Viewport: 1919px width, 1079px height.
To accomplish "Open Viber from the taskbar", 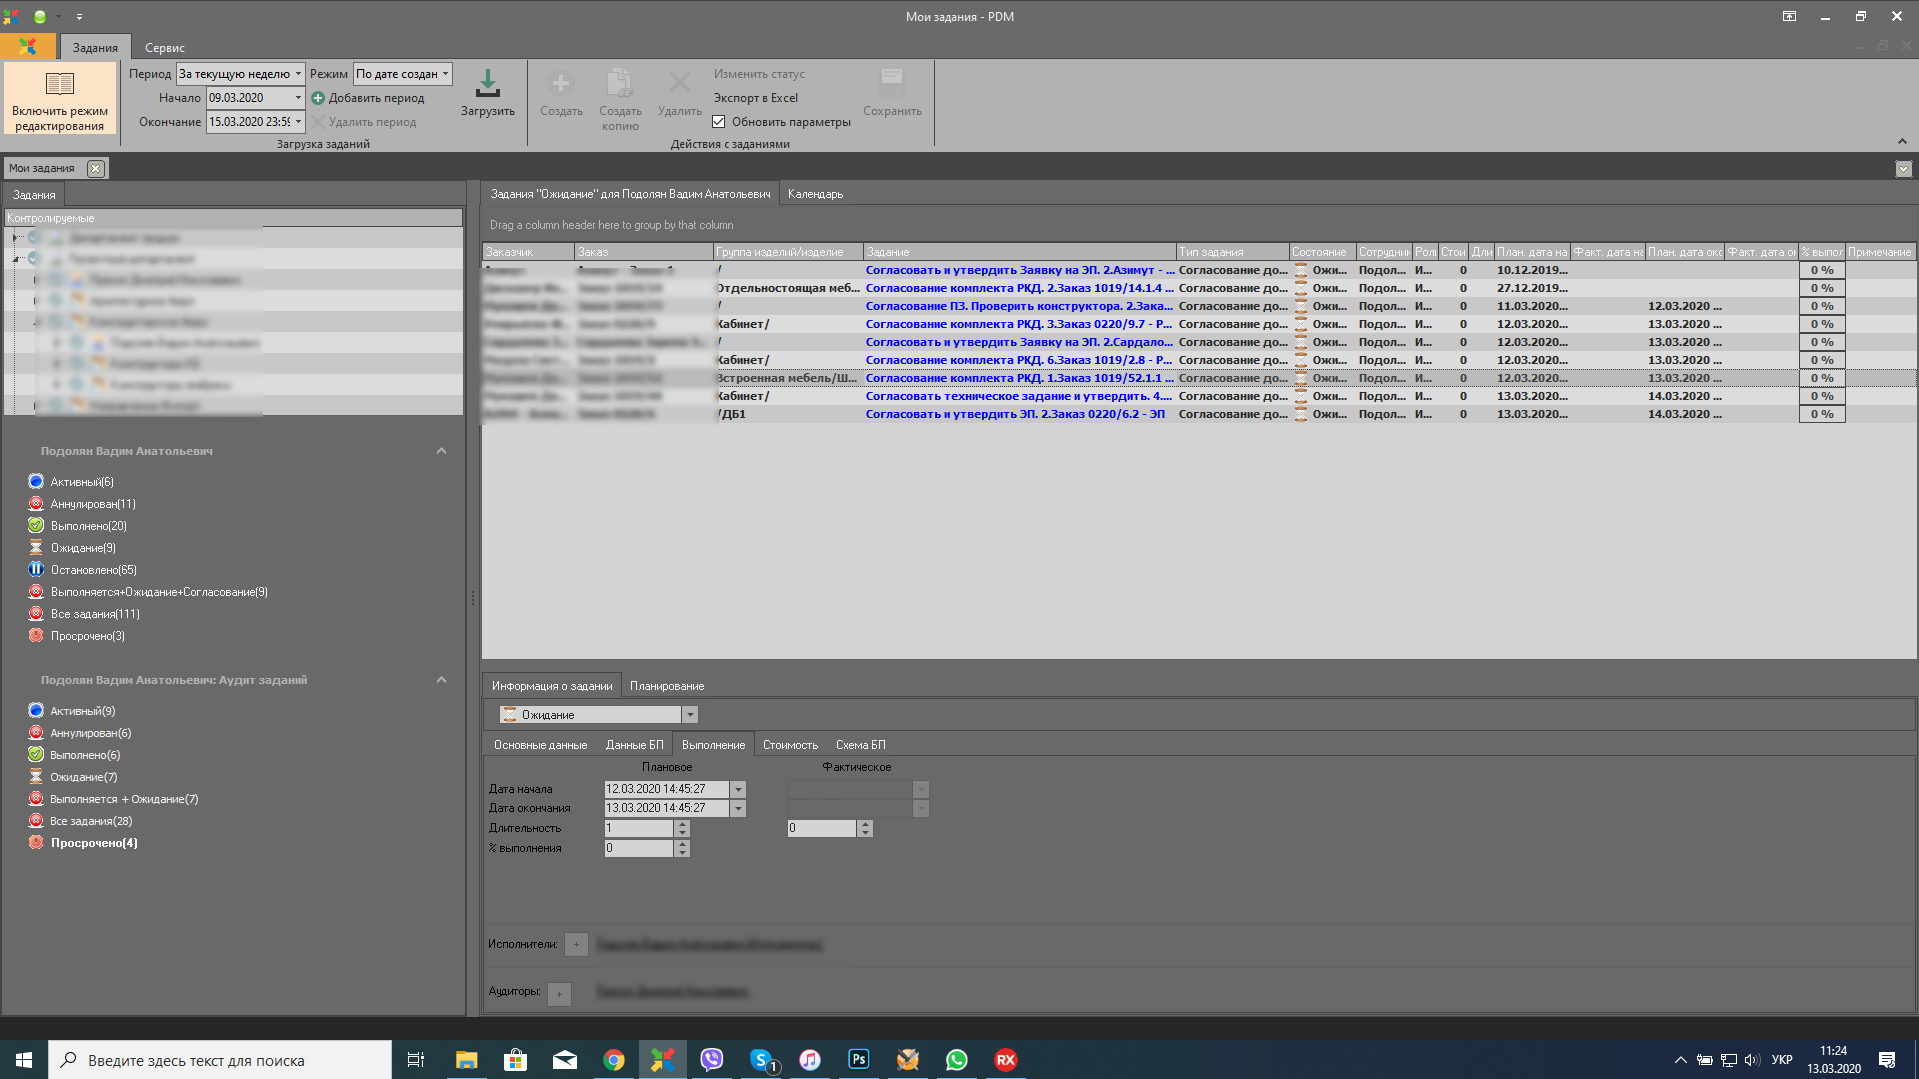I will point(712,1060).
